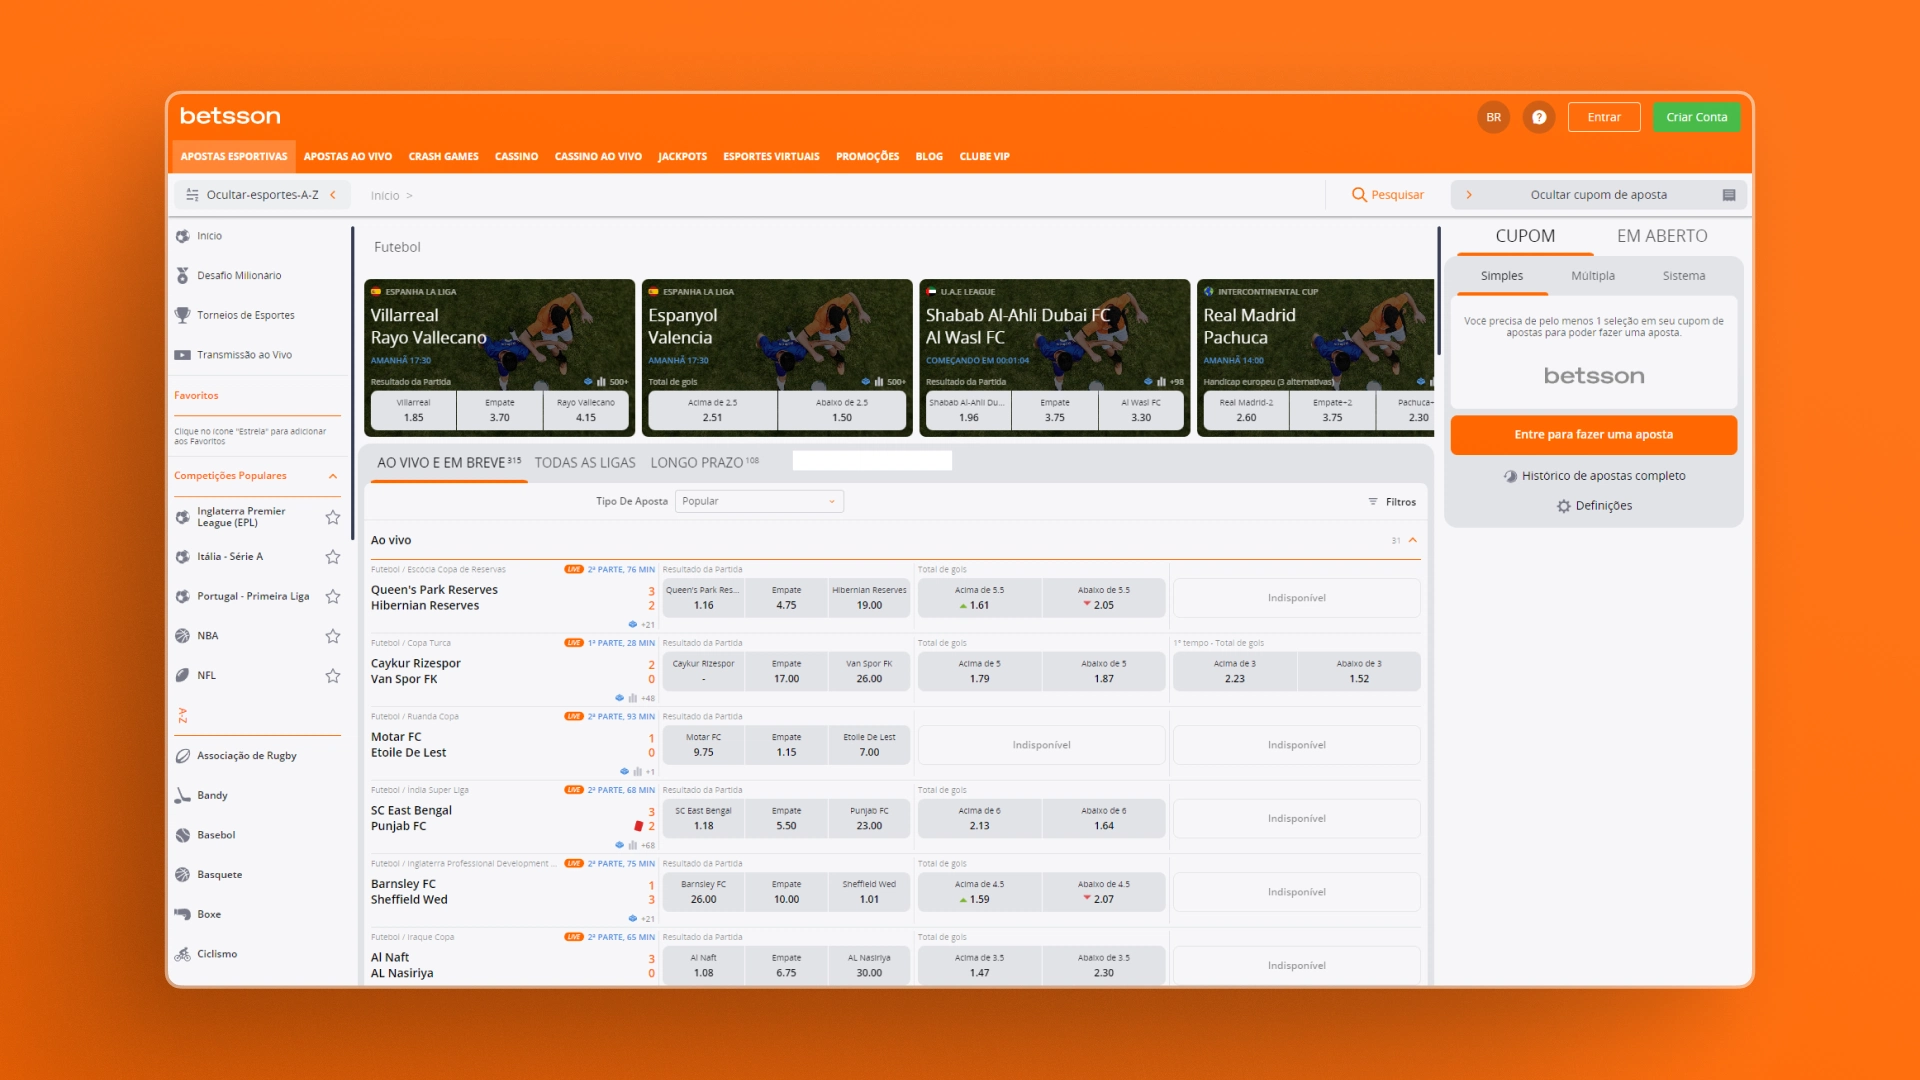Click the Filtros filter icon
1920x1080 pixels.
1373,502
